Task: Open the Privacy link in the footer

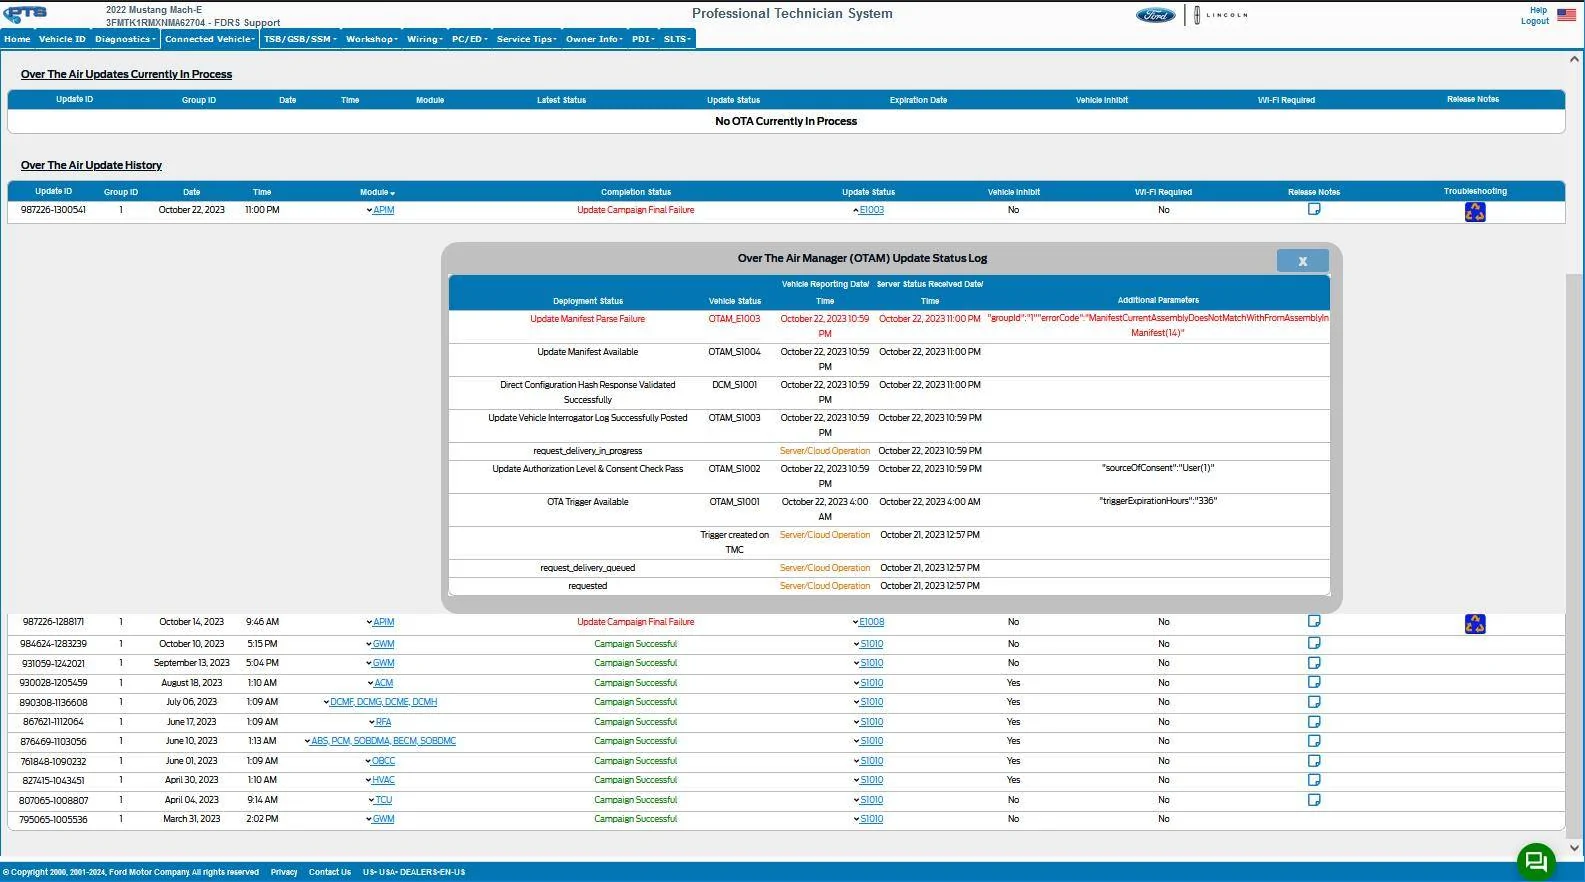Action: 284,872
